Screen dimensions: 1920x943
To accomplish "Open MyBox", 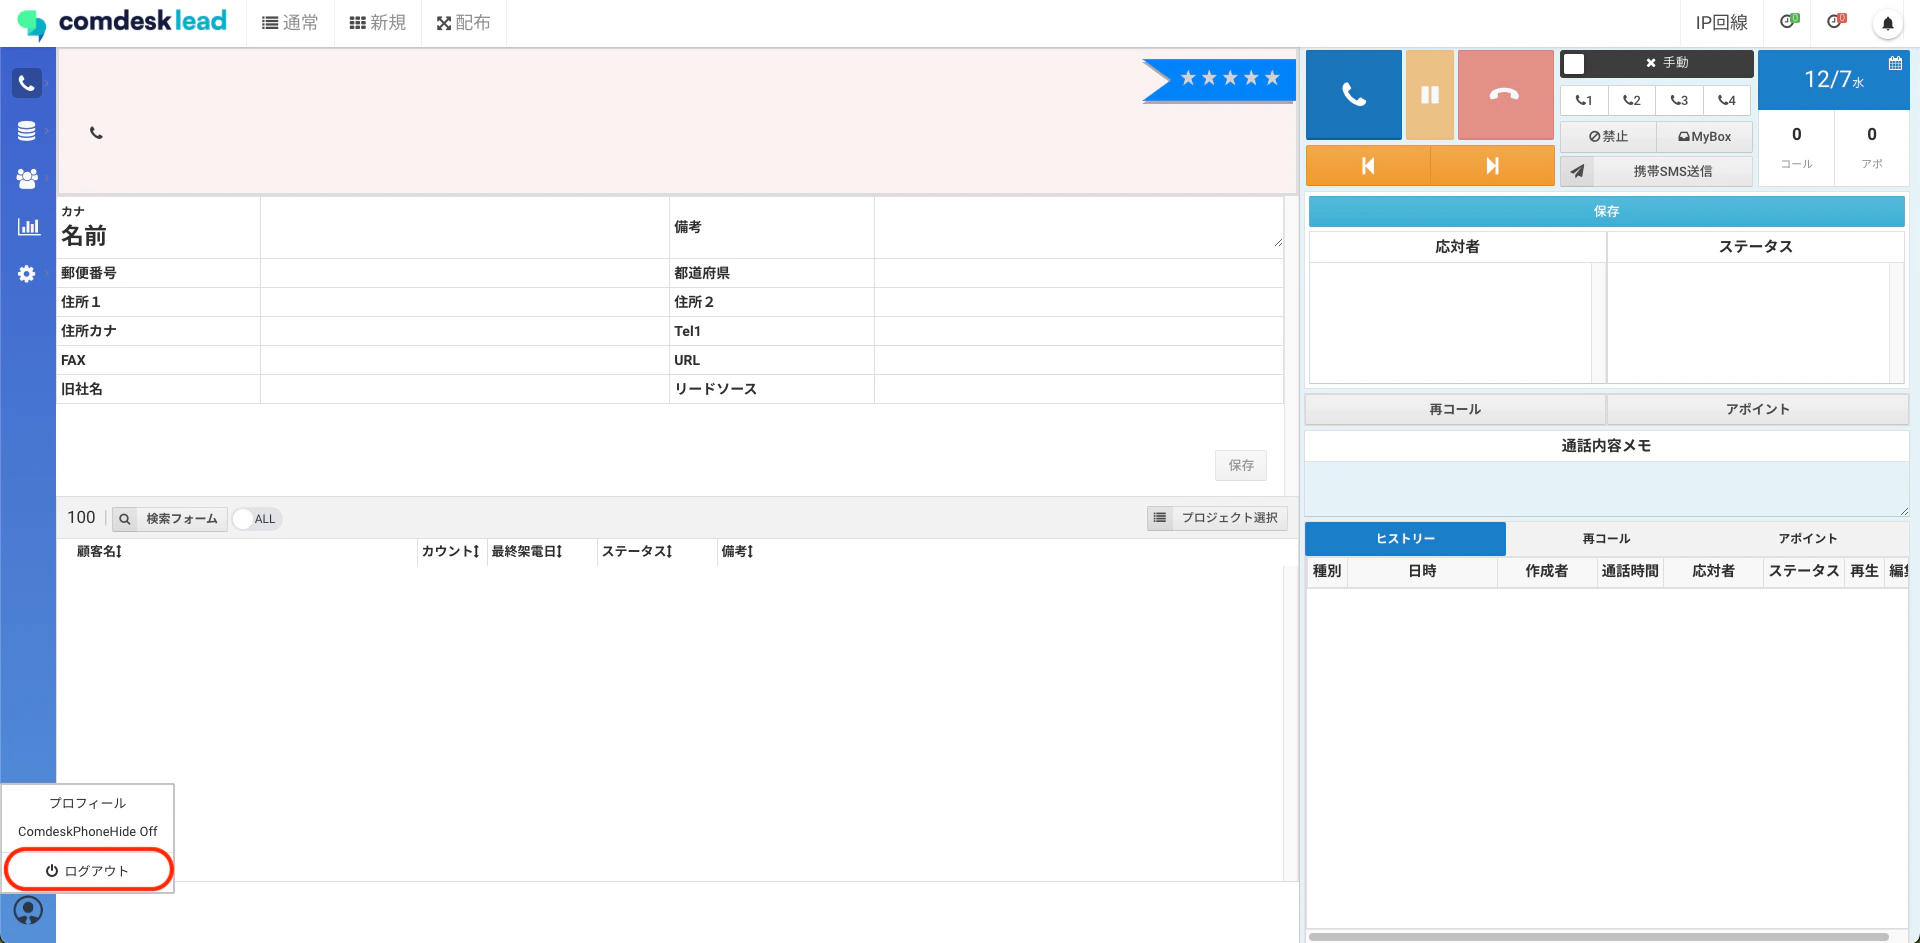I will [1705, 137].
